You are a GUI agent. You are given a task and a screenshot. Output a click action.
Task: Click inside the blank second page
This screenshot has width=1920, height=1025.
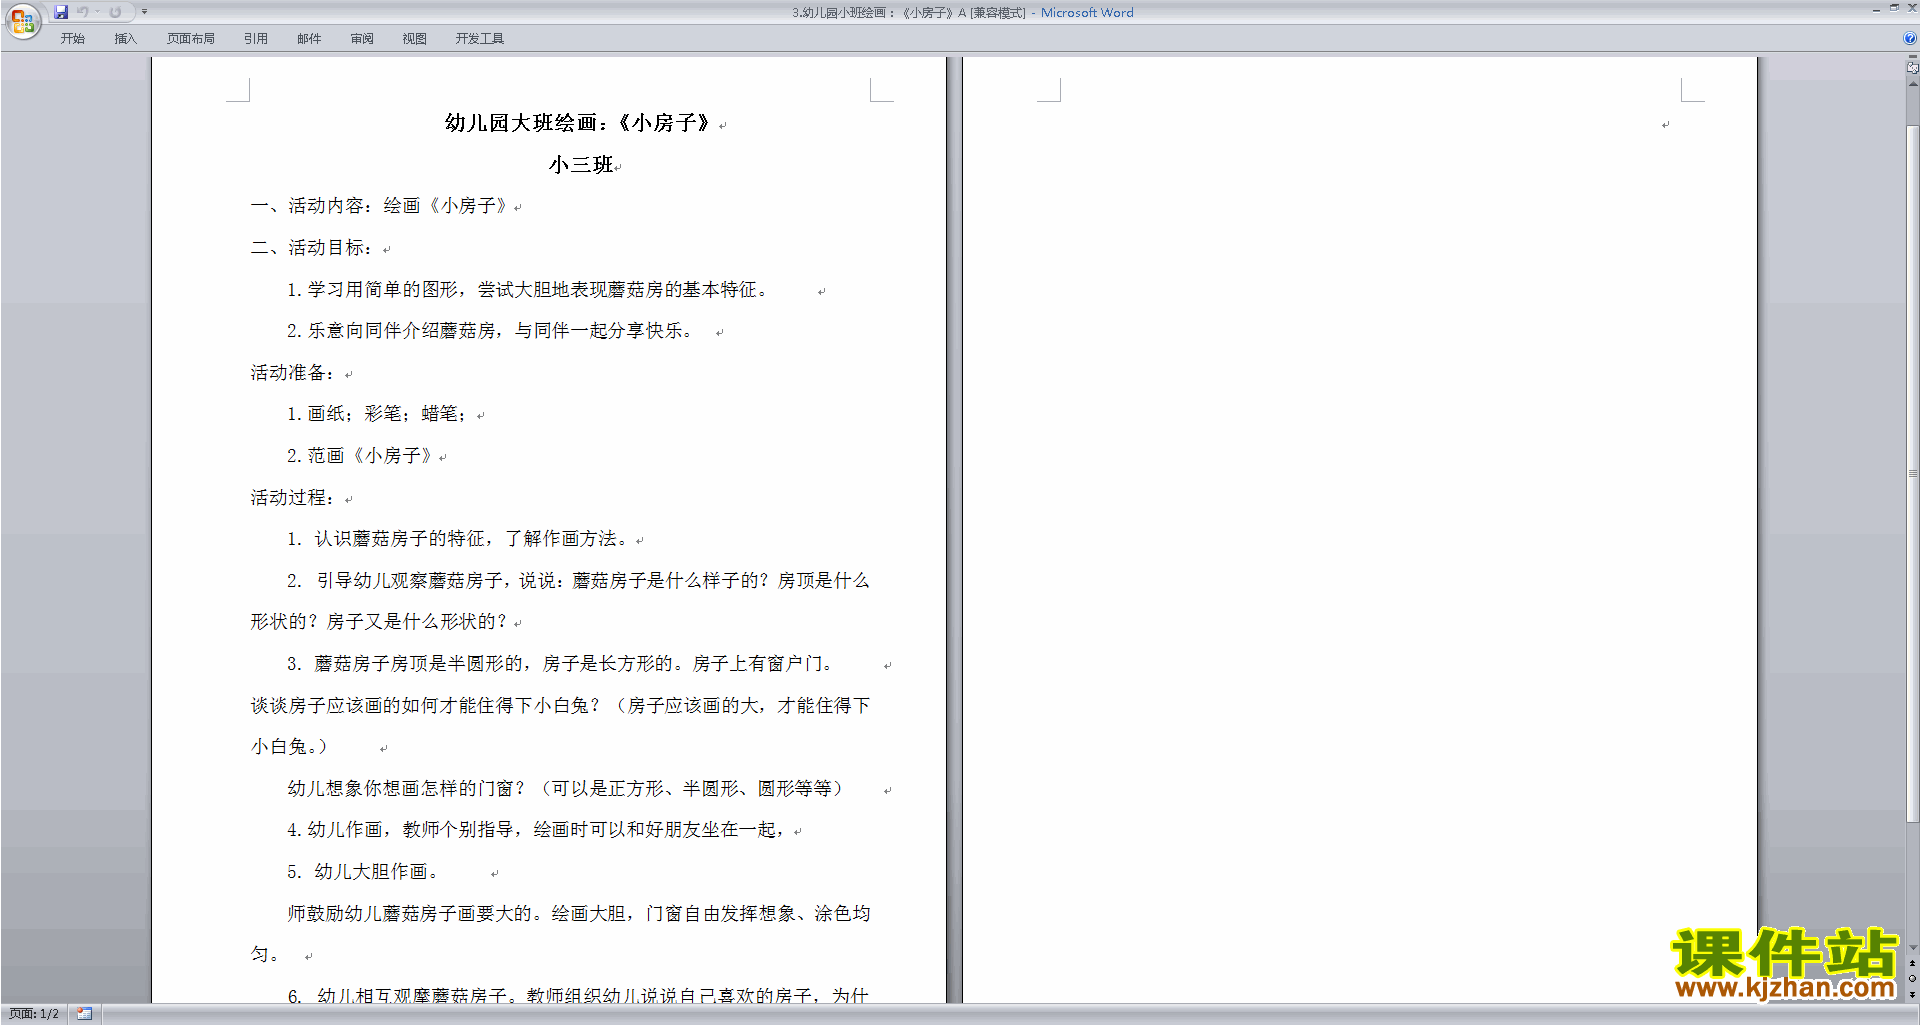[x=1360, y=530]
